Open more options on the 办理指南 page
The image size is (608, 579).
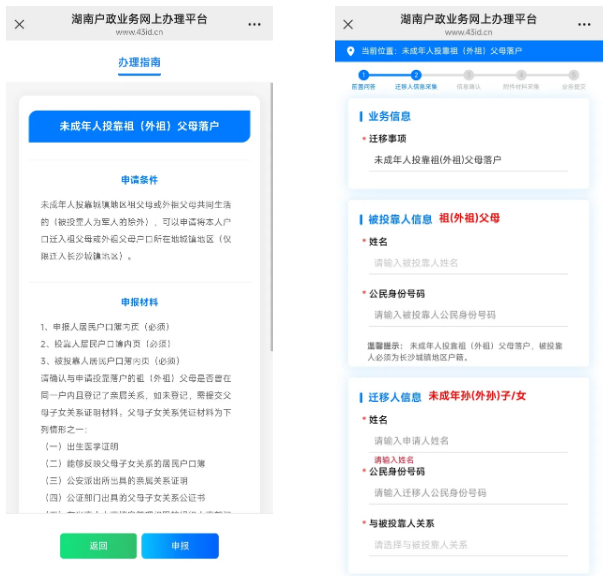point(255,24)
